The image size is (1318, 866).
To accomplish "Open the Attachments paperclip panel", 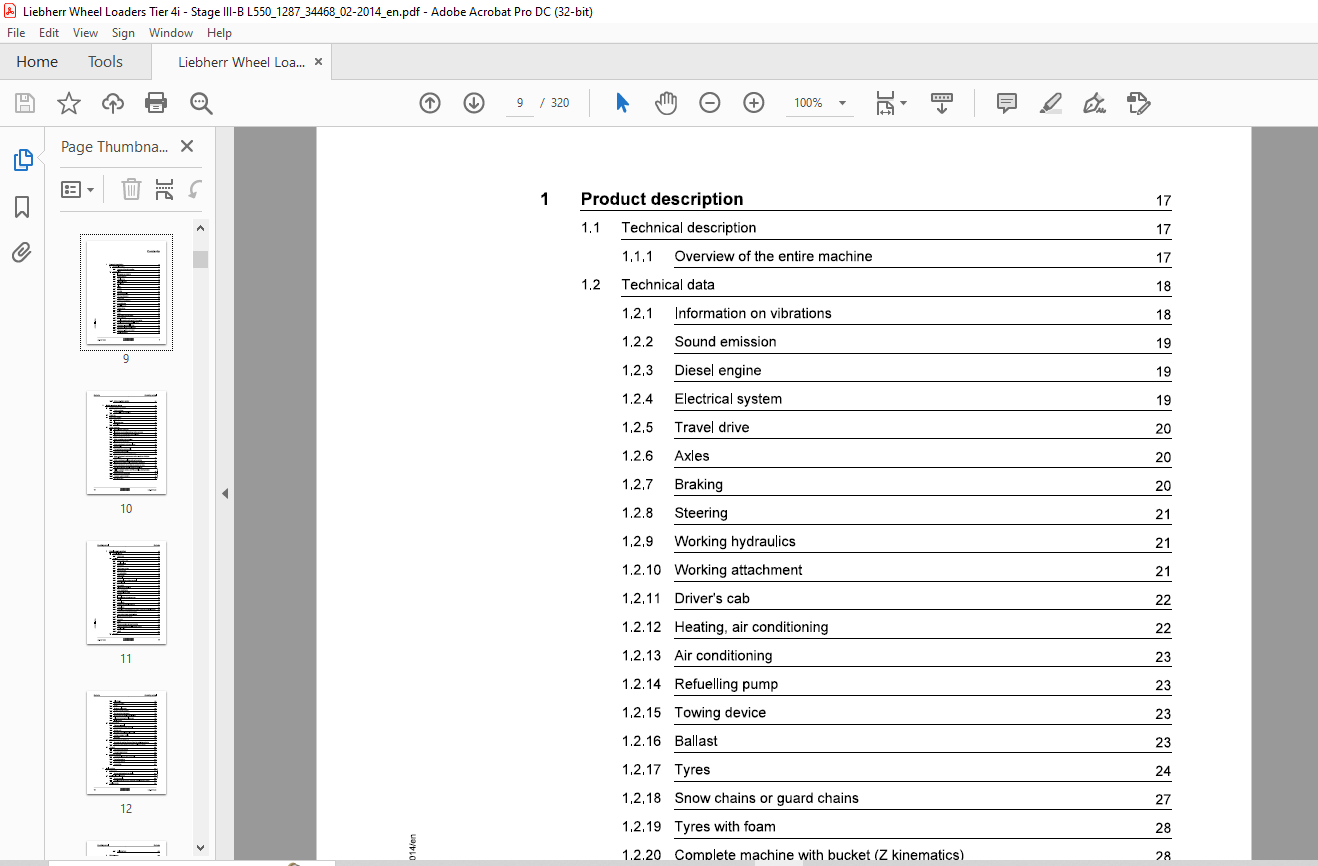I will (22, 253).
